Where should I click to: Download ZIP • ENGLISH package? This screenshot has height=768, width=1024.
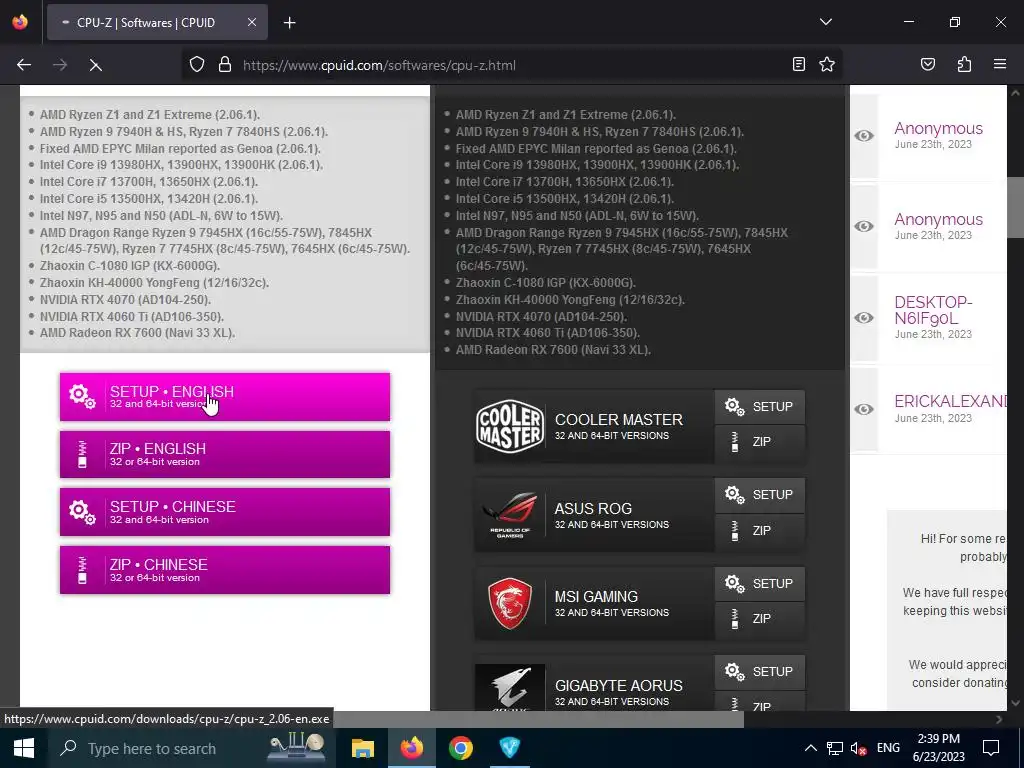[x=225, y=455]
